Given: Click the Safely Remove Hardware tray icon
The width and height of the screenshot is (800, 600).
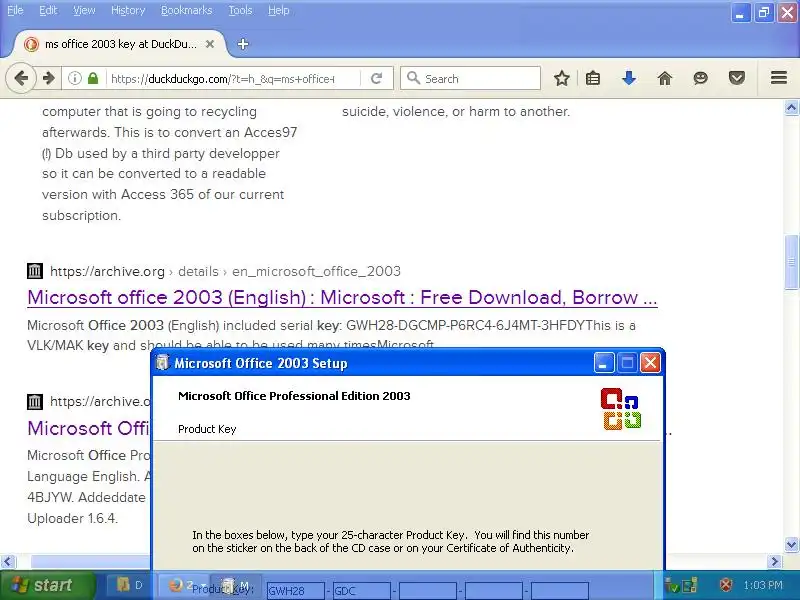Looking at the screenshot, I should tap(671, 585).
